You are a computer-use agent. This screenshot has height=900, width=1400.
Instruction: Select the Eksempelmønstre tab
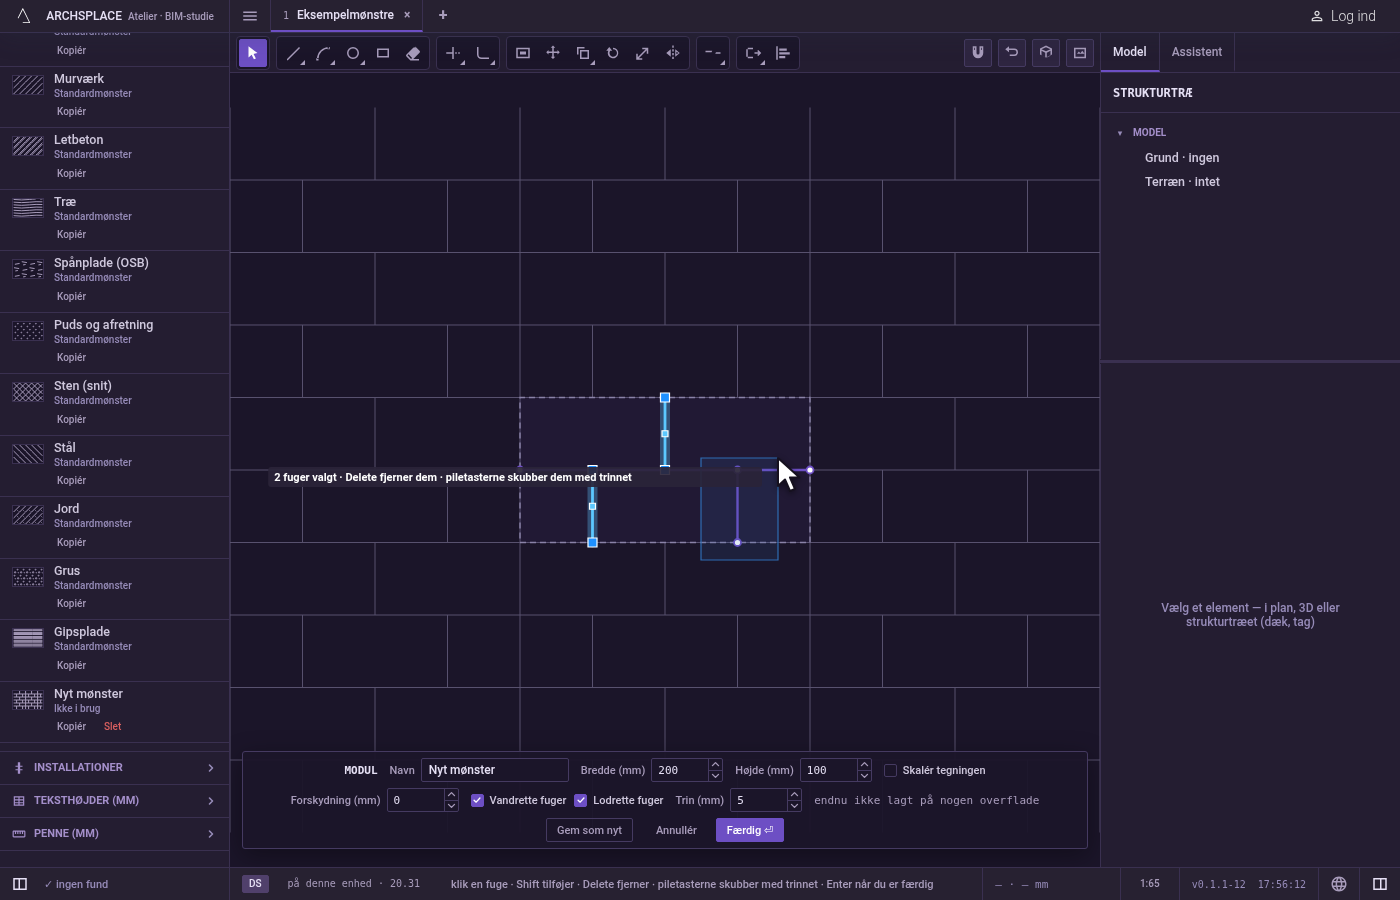click(x=345, y=15)
